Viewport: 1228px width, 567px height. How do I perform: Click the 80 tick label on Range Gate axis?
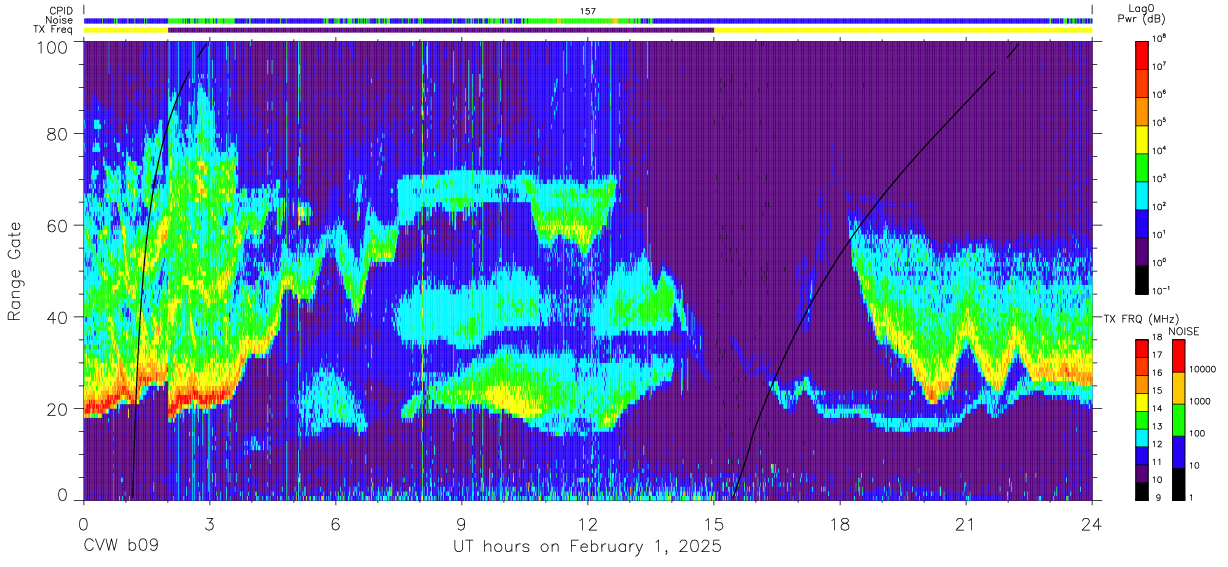click(x=57, y=133)
